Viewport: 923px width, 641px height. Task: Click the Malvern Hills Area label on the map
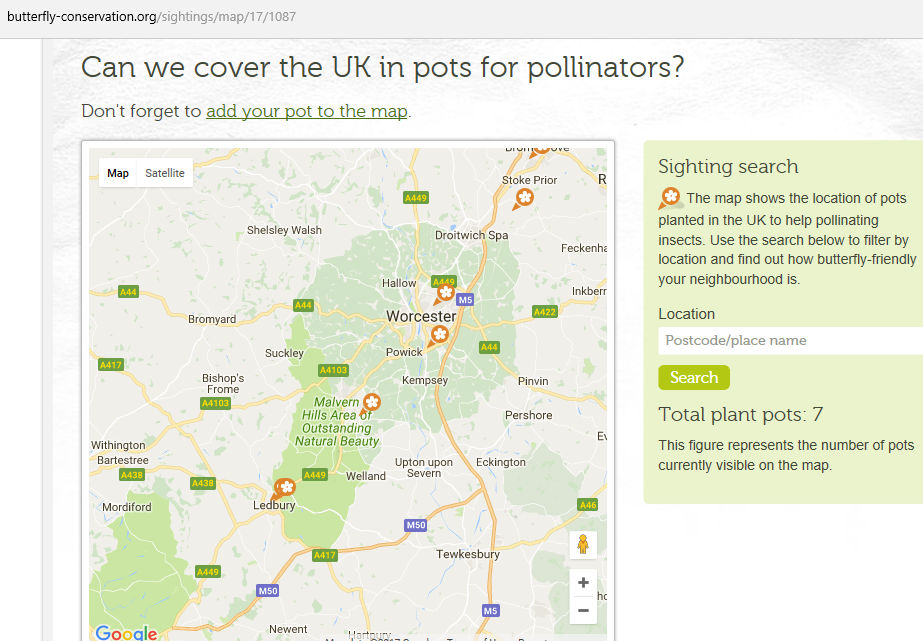[340, 421]
